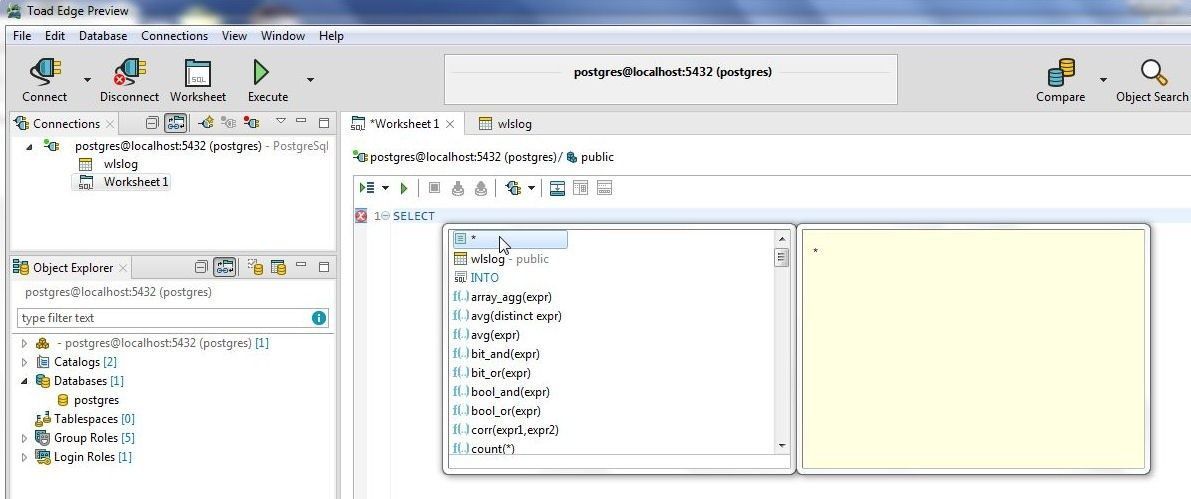This screenshot has height=499, width=1191.
Task: Click the red-dot plug icon in Connections panel
Action: point(251,122)
